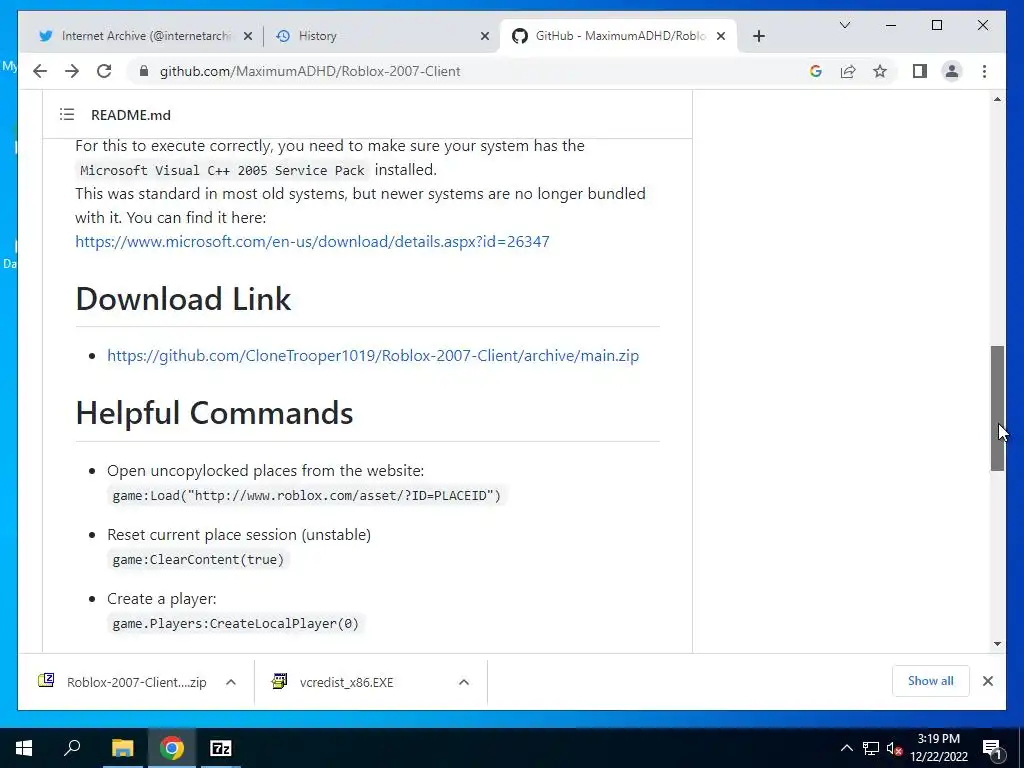Click the Download Link heading
This screenshot has width=1024, height=768.
[x=183, y=299]
